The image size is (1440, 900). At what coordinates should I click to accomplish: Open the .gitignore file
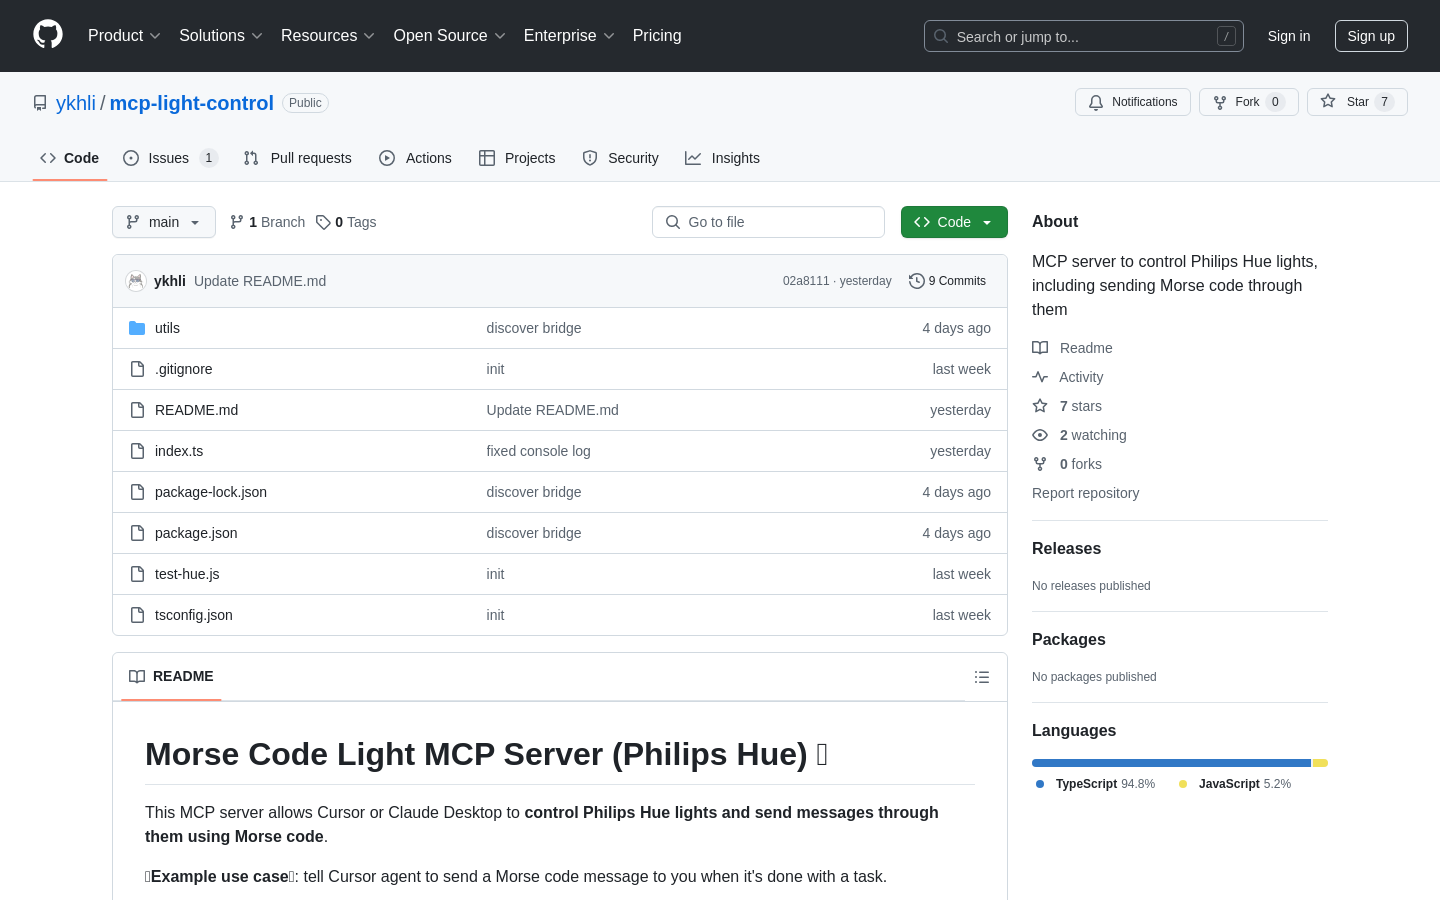tap(183, 369)
